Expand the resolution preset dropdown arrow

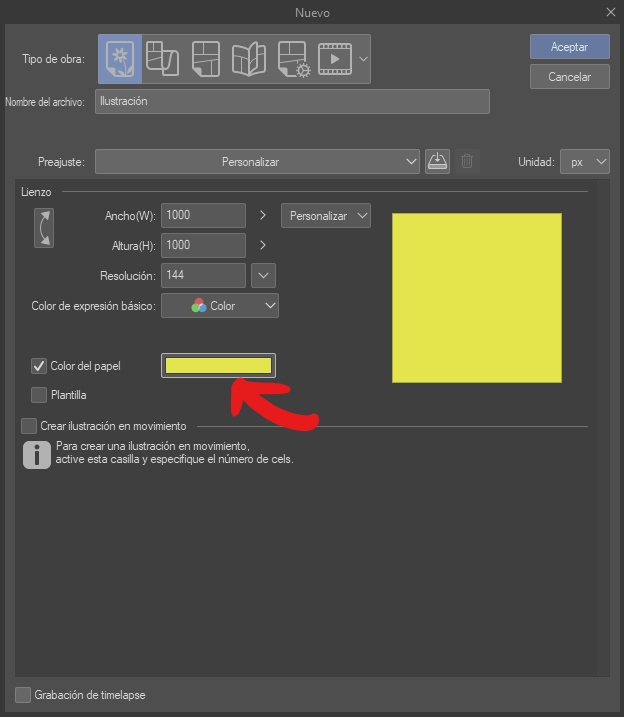coord(263,275)
